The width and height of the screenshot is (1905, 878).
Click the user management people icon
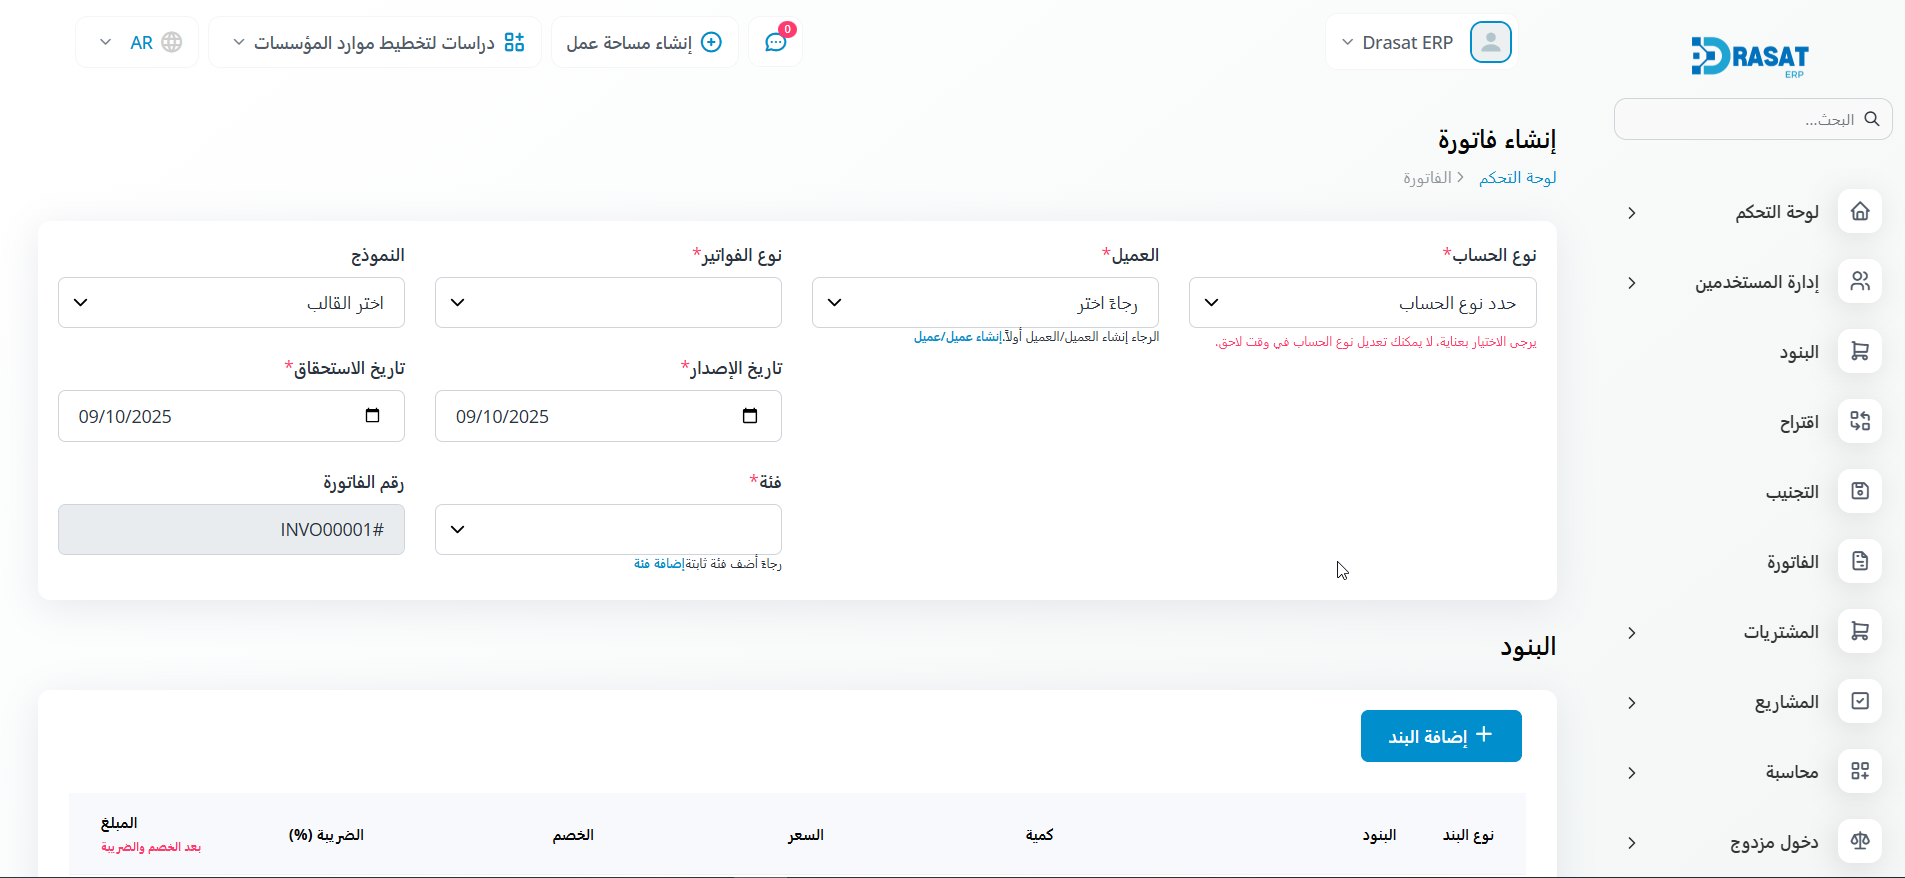(1859, 282)
